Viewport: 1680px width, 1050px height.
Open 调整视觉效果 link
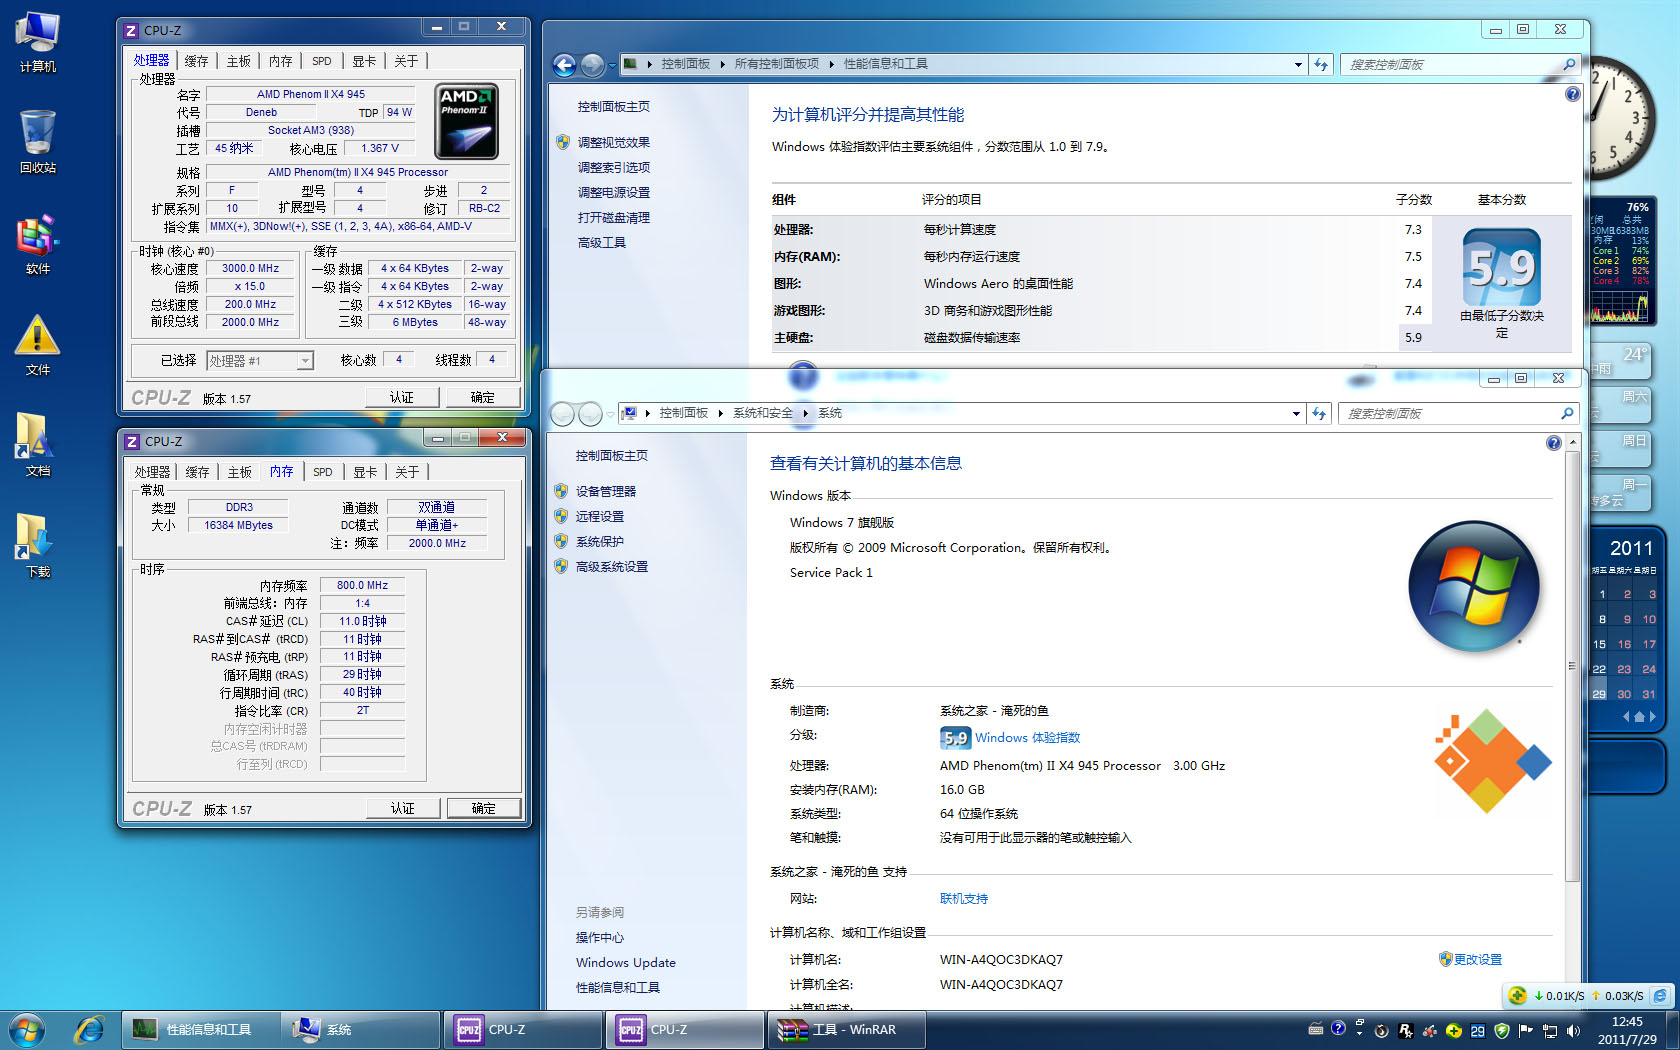[x=613, y=142]
